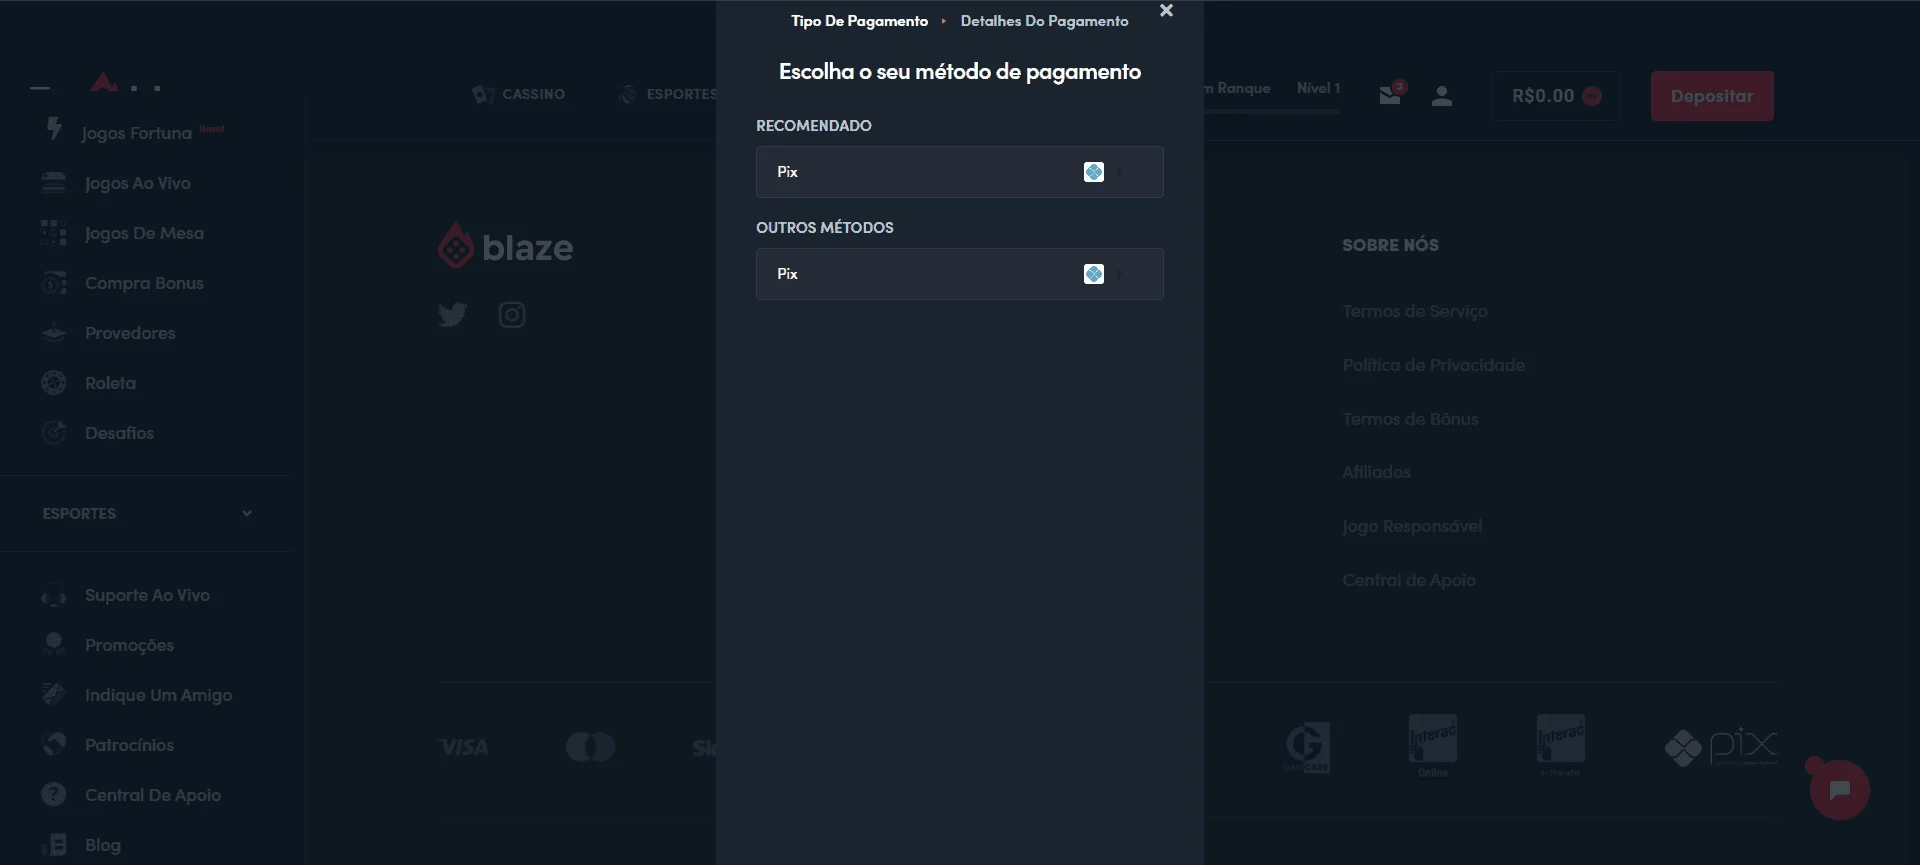The width and height of the screenshot is (1920, 865).
Task: Open the user profile icon
Action: (1441, 96)
